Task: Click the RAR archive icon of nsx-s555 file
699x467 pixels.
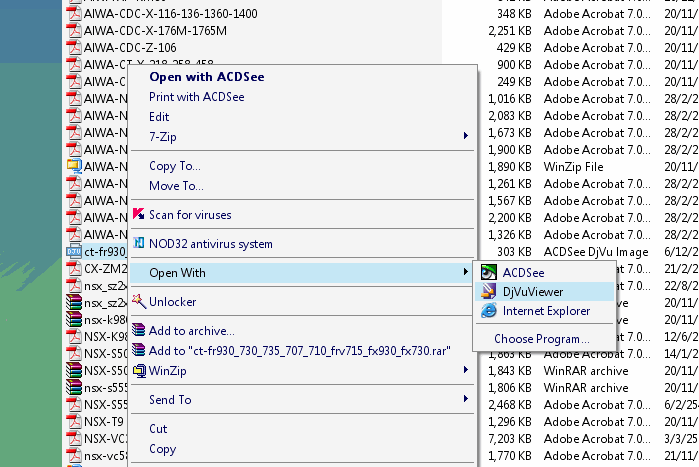Action: (x=74, y=387)
